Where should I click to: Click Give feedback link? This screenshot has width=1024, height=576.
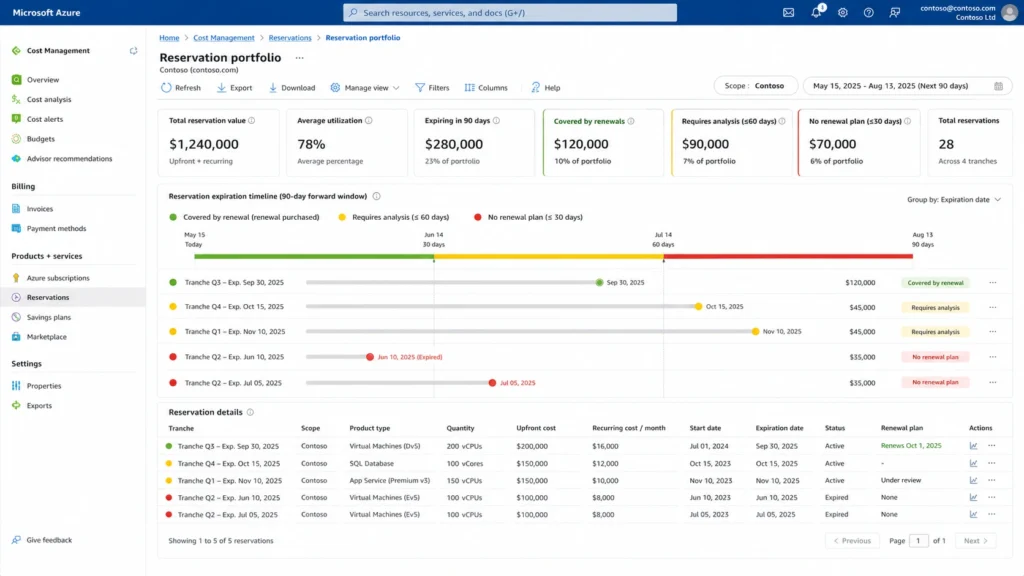(49, 540)
